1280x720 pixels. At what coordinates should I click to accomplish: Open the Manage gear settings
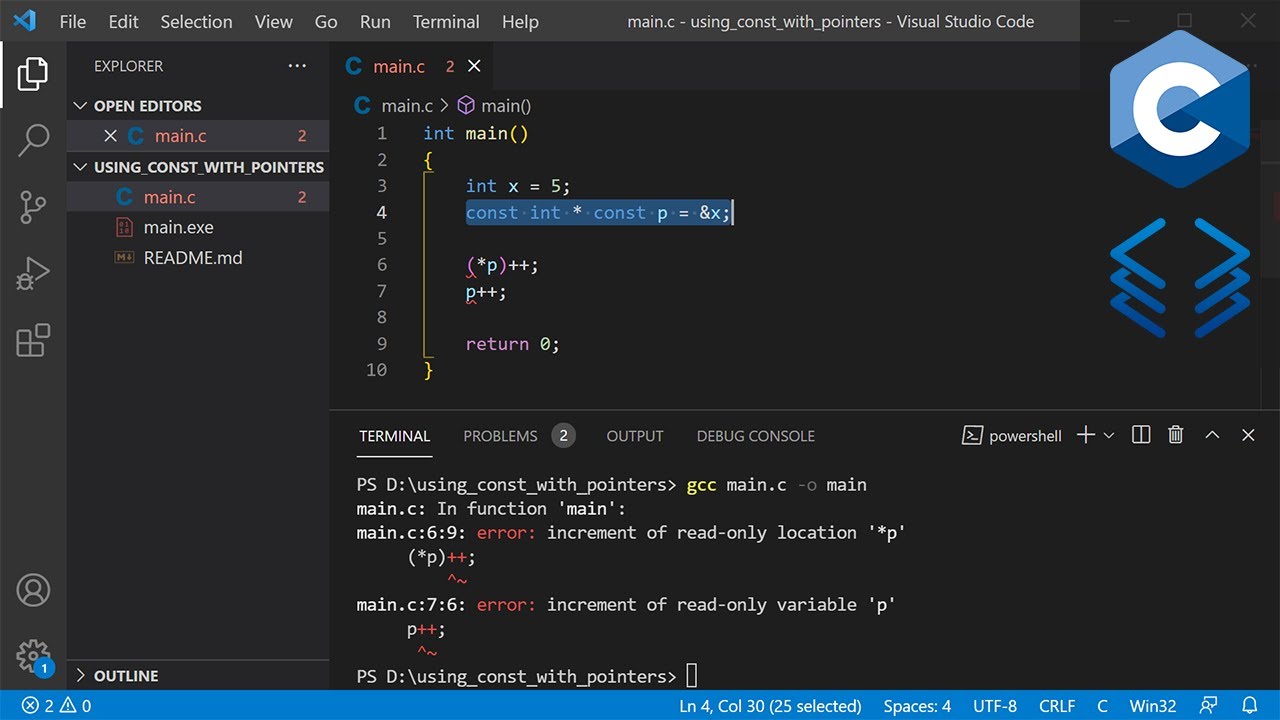pos(33,655)
